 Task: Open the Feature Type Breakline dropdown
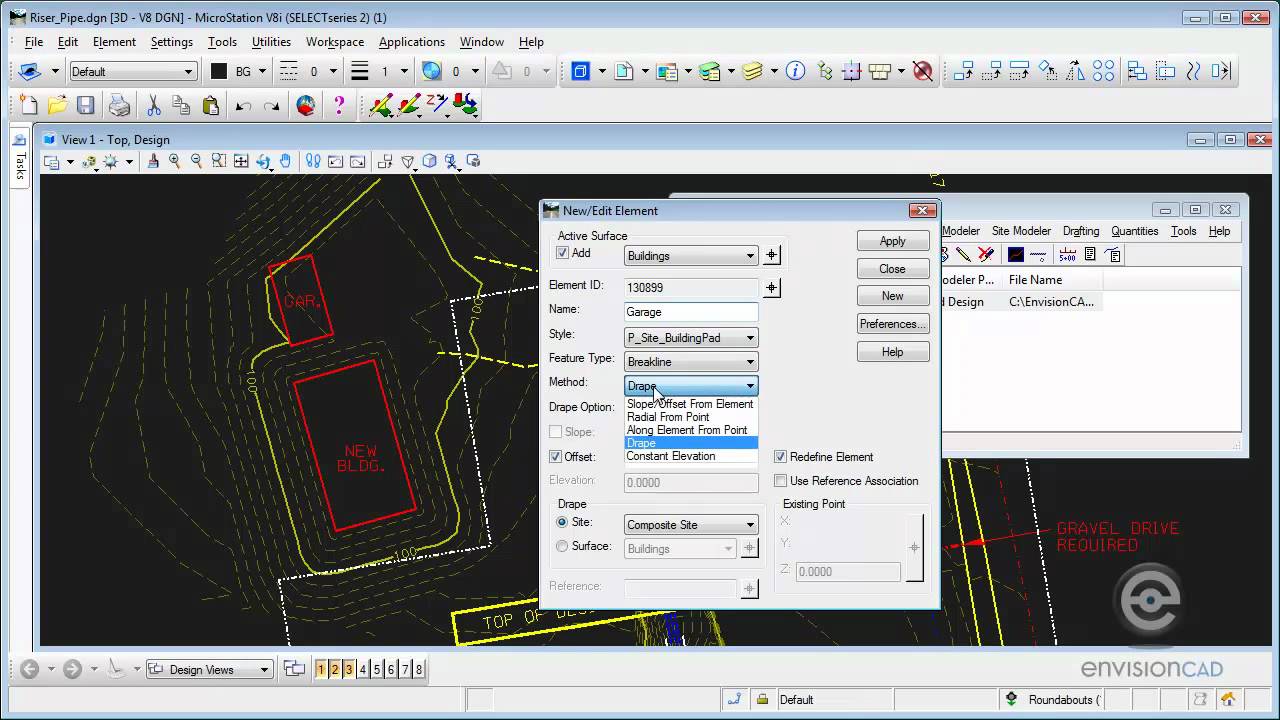691,362
